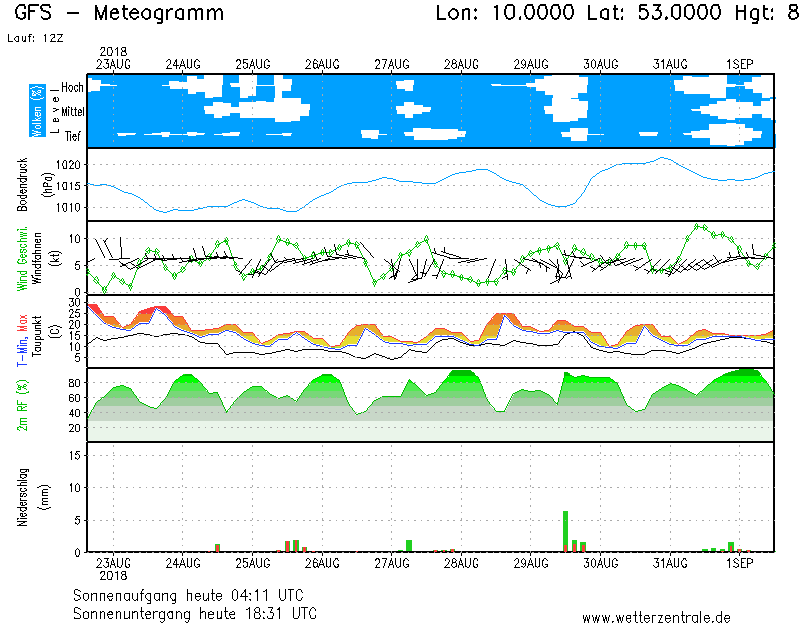Select 25AUG on the bottom date axis

tap(253, 564)
